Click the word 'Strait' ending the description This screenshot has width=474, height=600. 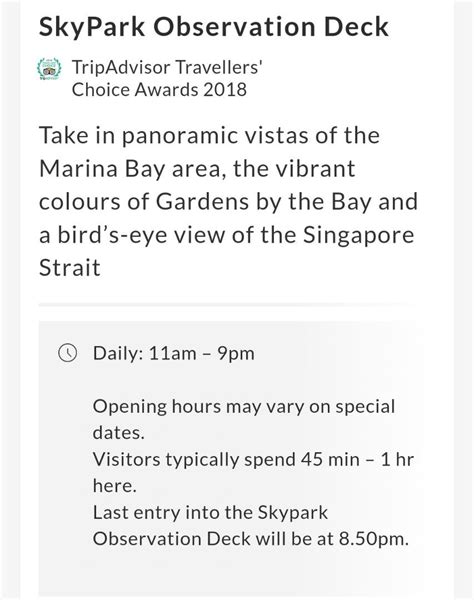[70, 267]
